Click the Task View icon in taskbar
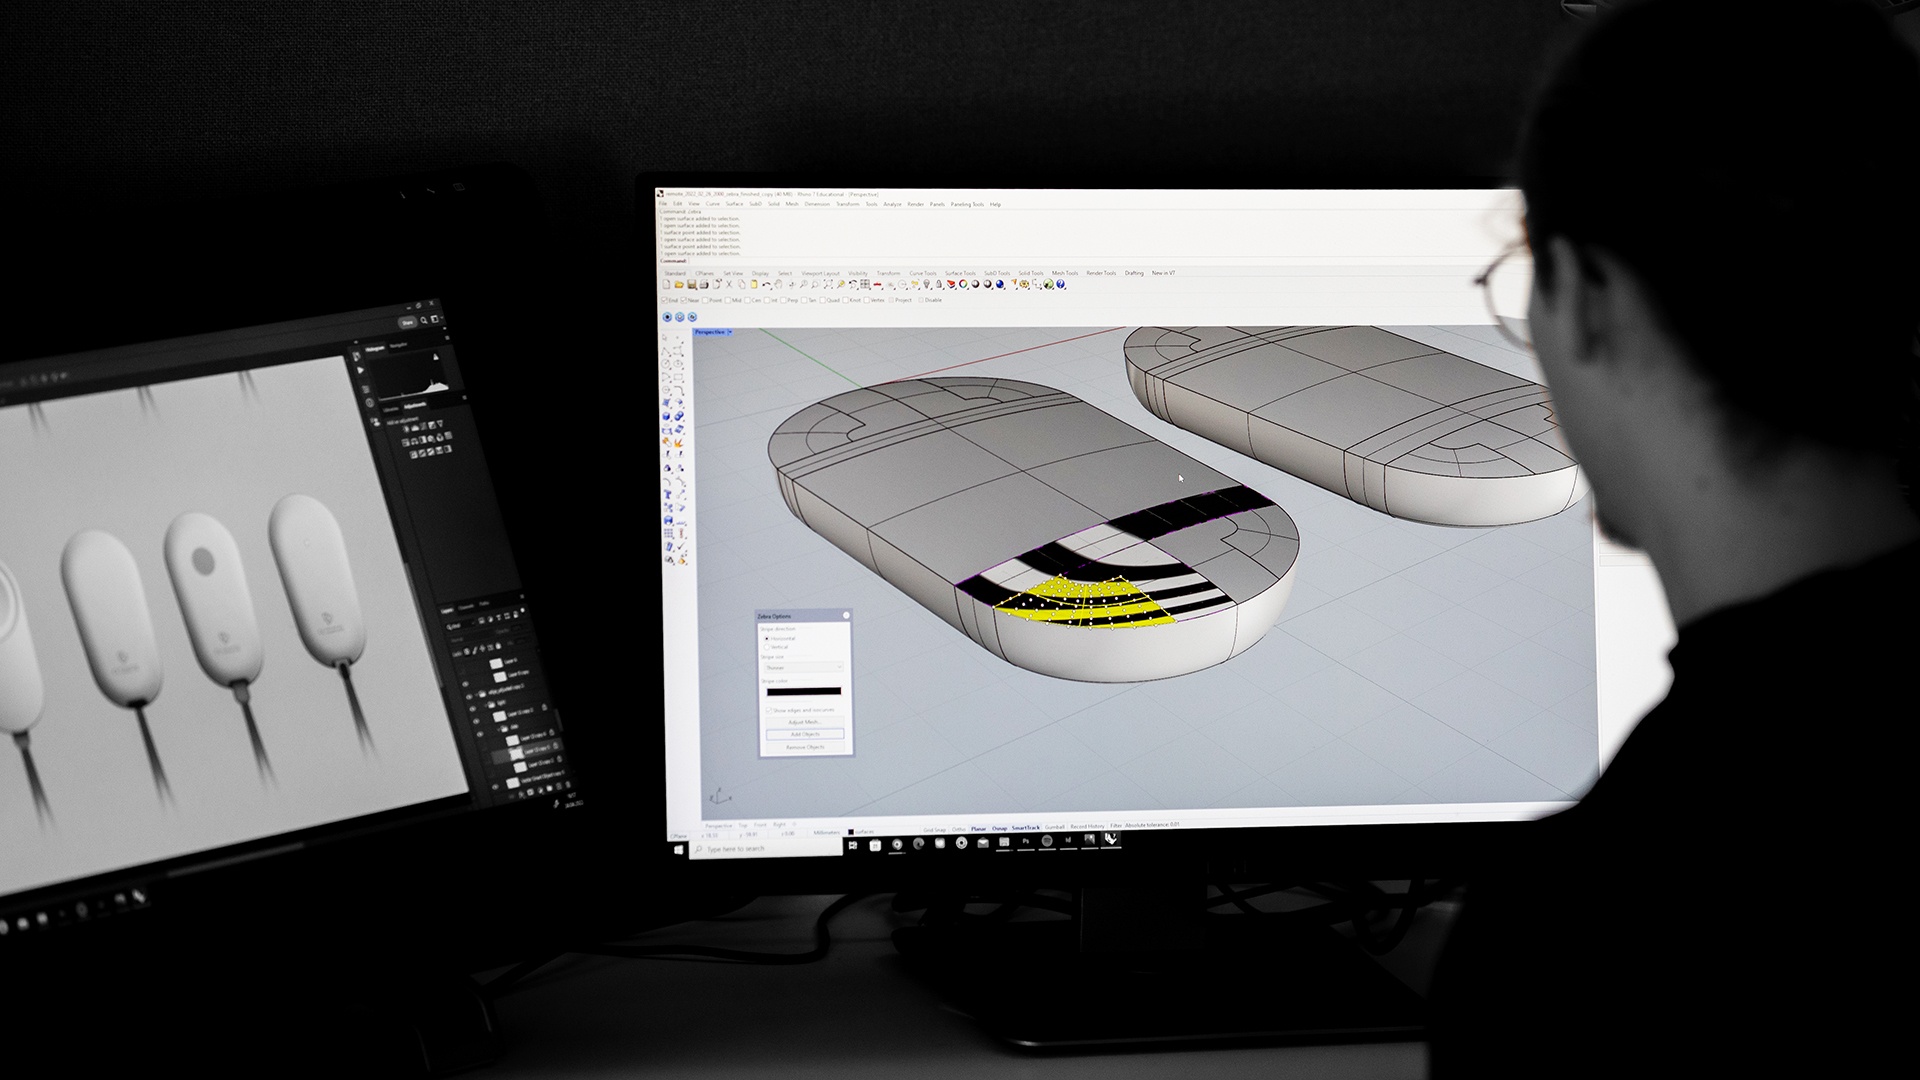1920x1080 pixels. [853, 845]
